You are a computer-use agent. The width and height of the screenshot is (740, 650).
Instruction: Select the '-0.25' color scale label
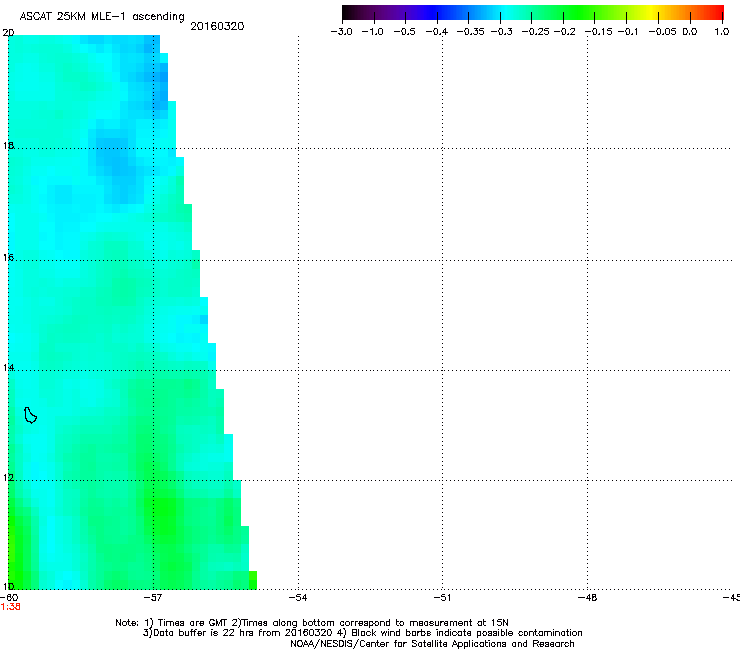pyautogui.click(x=536, y=32)
